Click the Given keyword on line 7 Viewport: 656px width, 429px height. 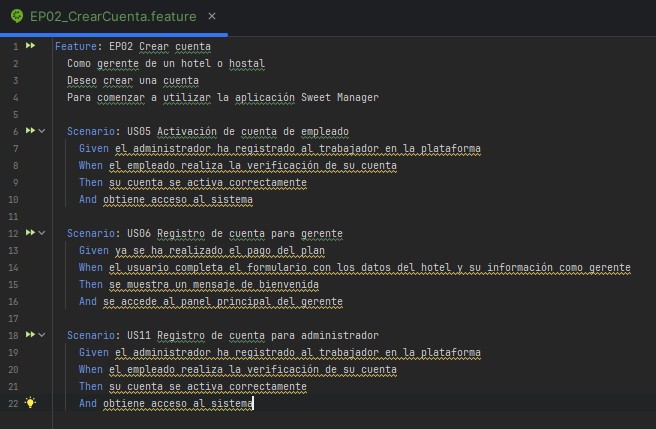click(94, 149)
